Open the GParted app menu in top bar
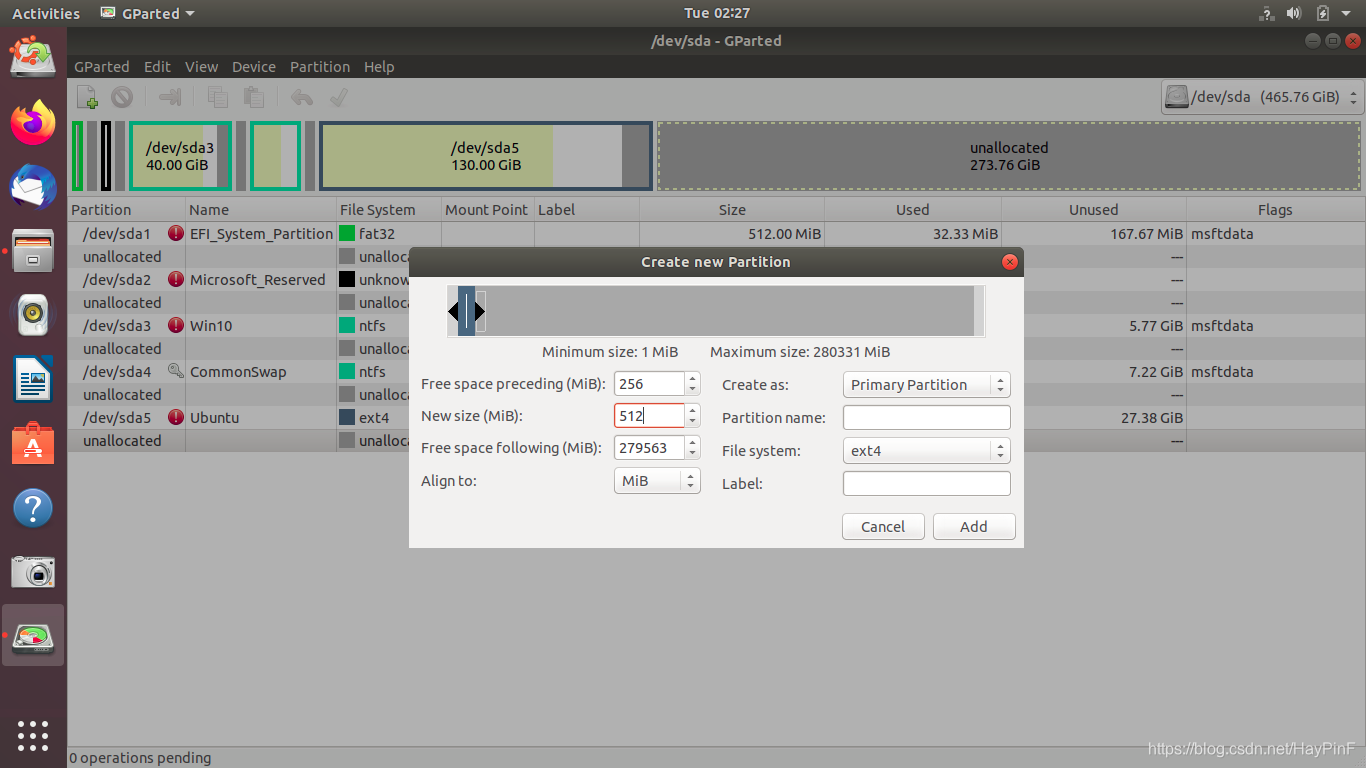The height and width of the screenshot is (768, 1366). click(148, 13)
